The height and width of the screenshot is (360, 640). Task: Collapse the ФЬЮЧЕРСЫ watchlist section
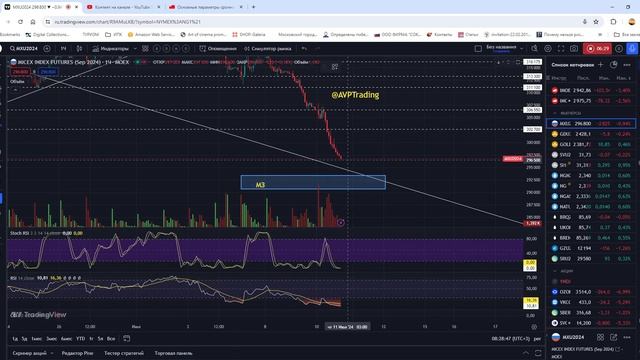point(555,113)
